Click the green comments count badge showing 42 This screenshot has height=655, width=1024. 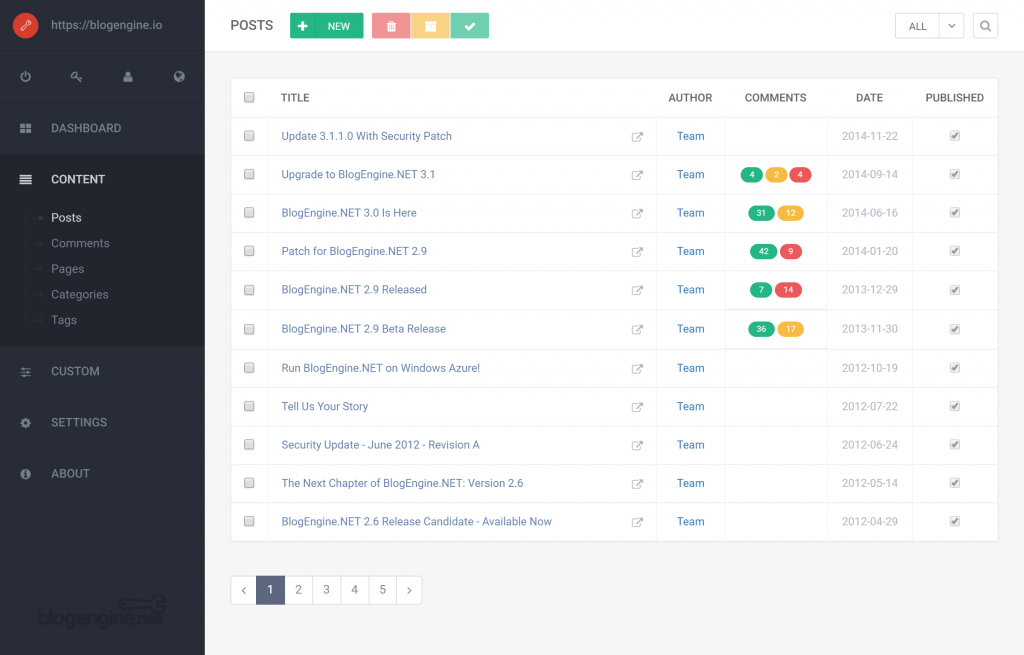763,251
